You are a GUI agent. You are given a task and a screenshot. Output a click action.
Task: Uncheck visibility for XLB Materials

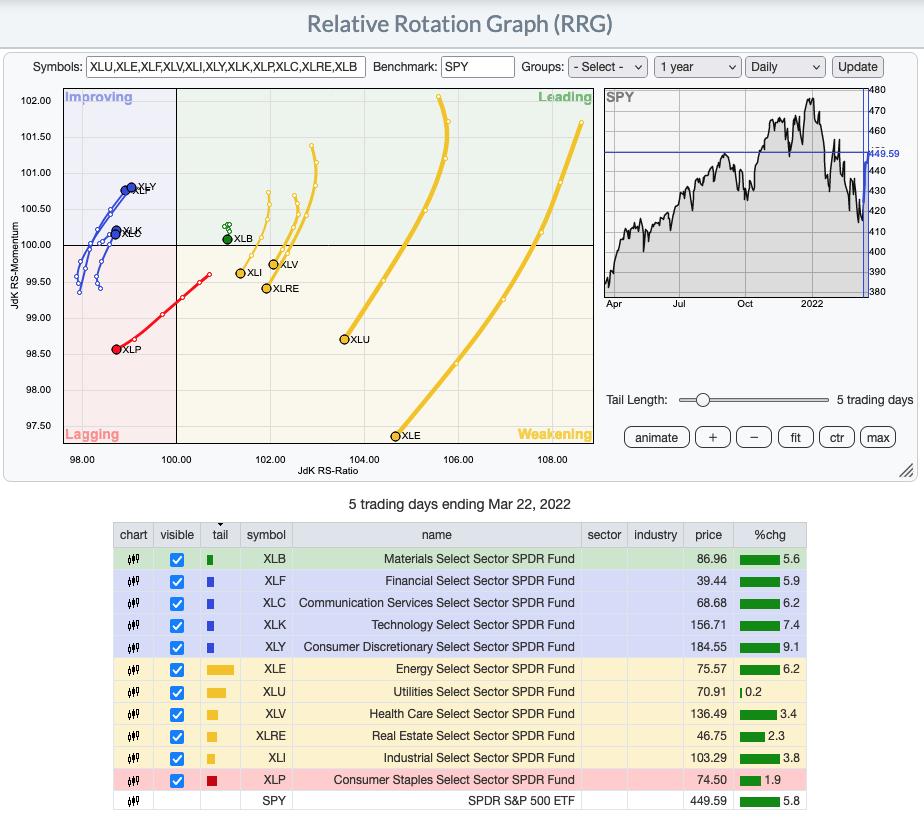click(x=177, y=559)
